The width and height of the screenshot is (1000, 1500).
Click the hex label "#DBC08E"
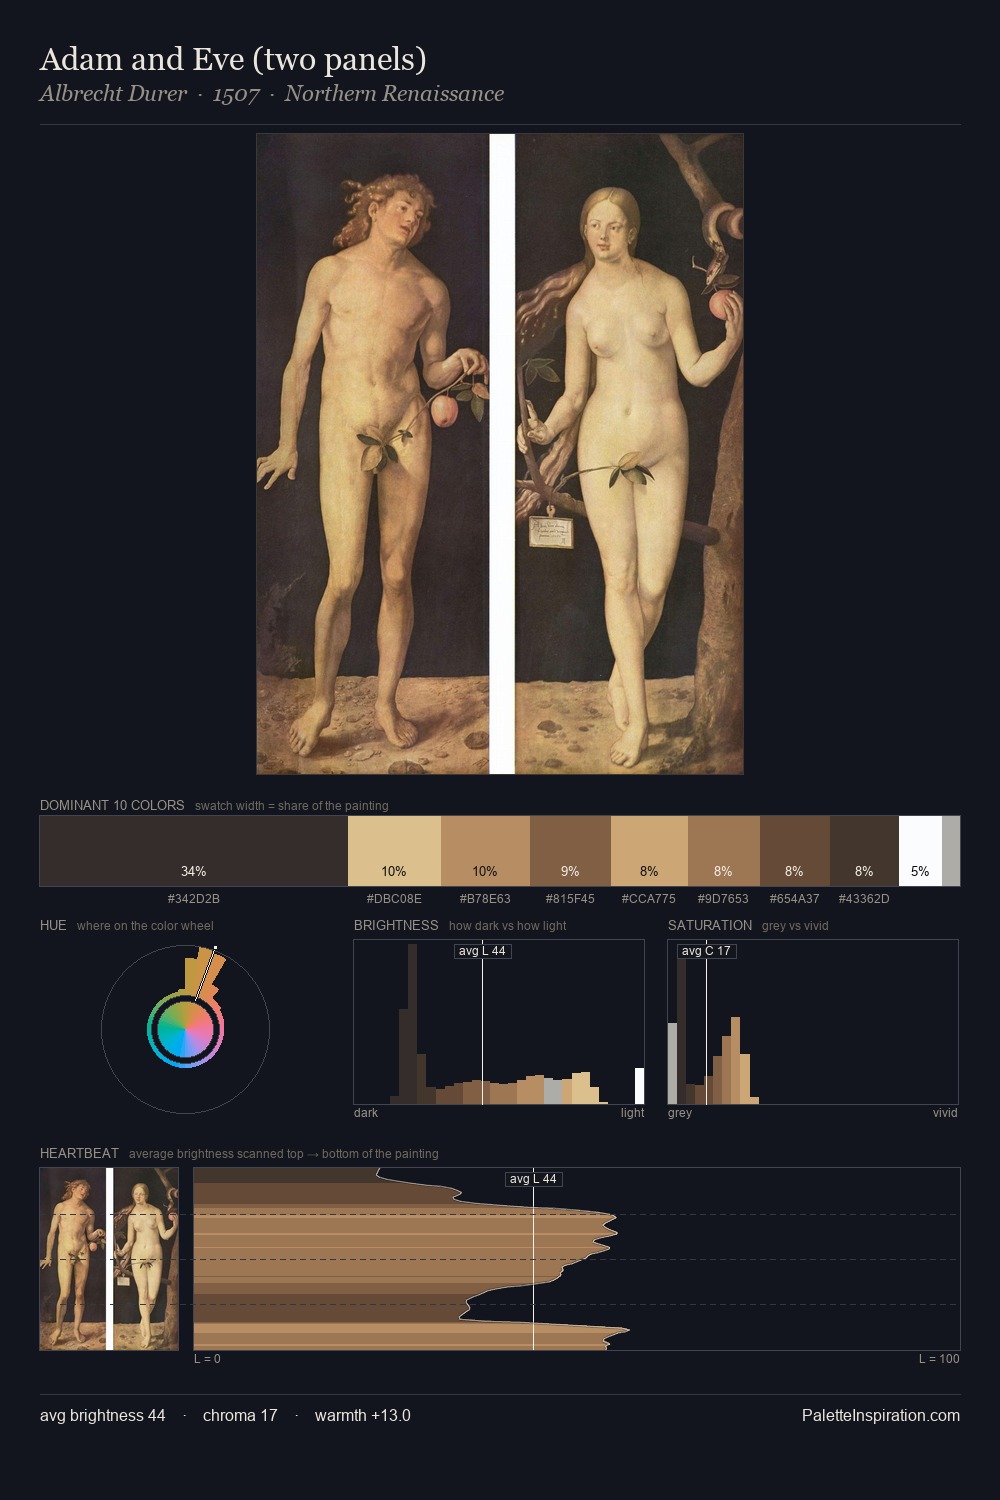click(394, 898)
